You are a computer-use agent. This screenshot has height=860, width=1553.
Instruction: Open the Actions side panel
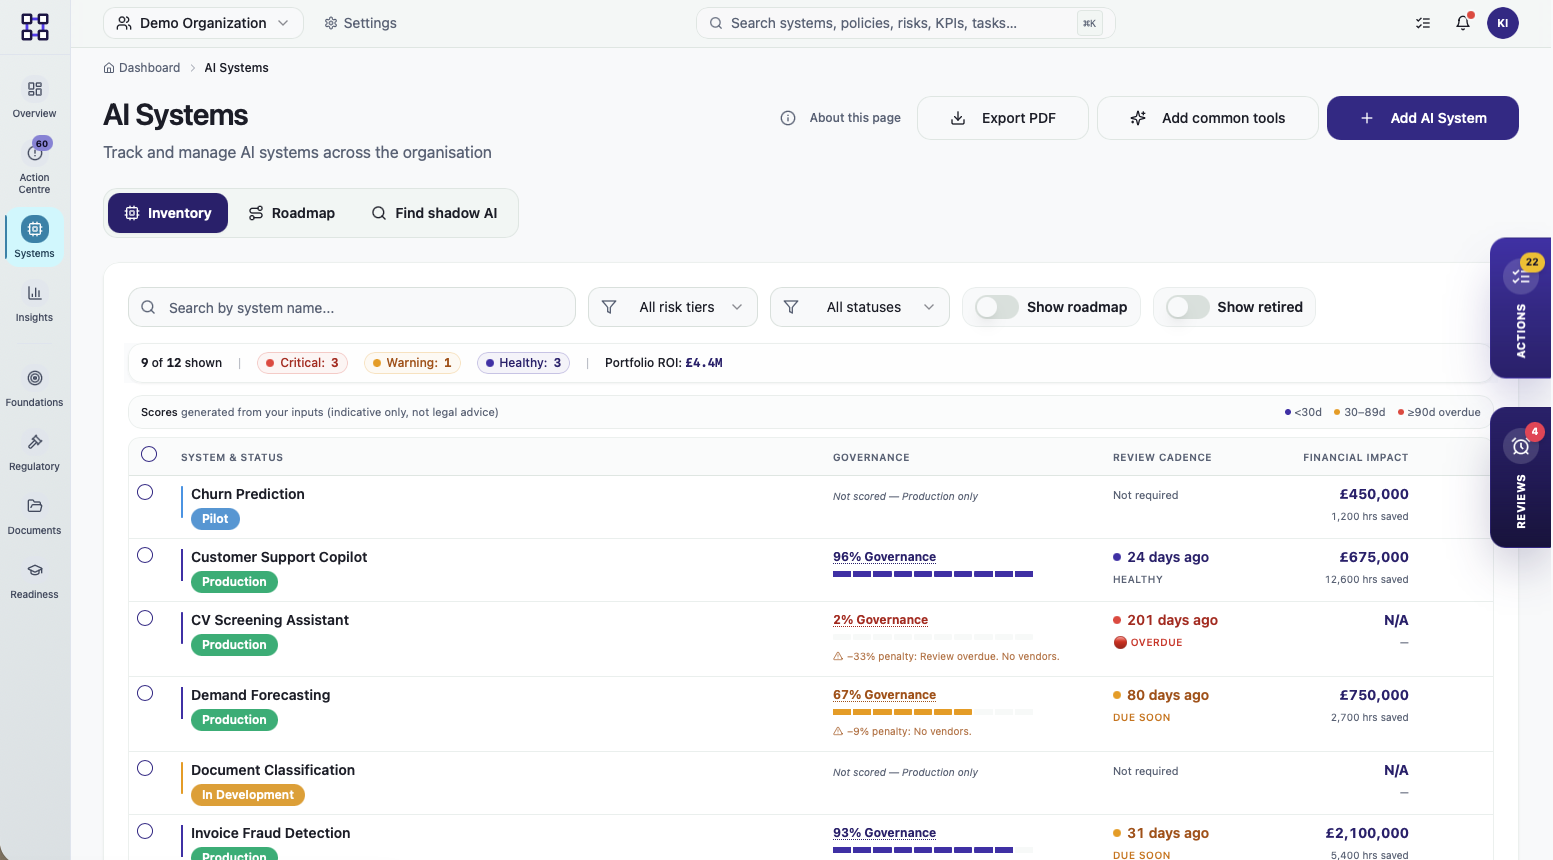(1521, 308)
